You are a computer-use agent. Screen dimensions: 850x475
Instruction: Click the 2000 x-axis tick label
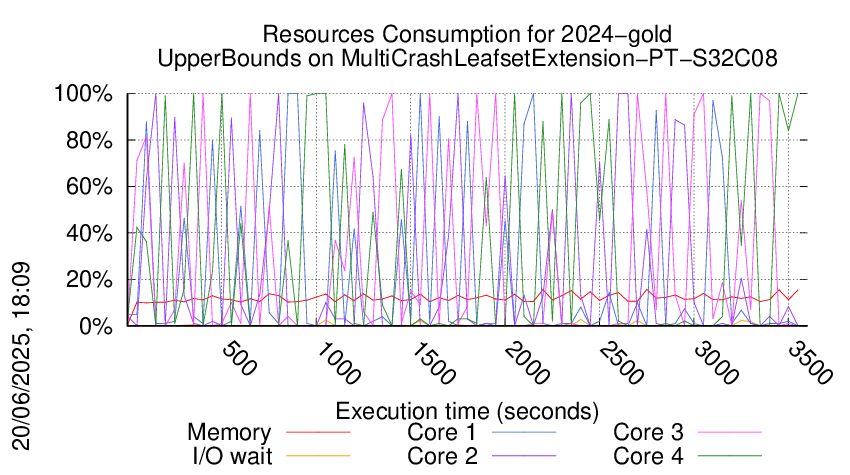[527, 363]
